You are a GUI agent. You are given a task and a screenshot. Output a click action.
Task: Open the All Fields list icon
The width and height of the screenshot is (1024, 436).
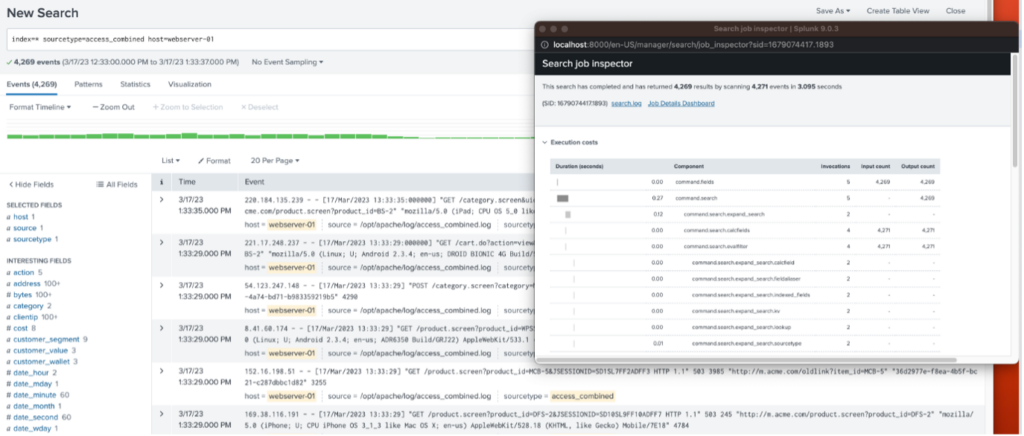coord(100,184)
